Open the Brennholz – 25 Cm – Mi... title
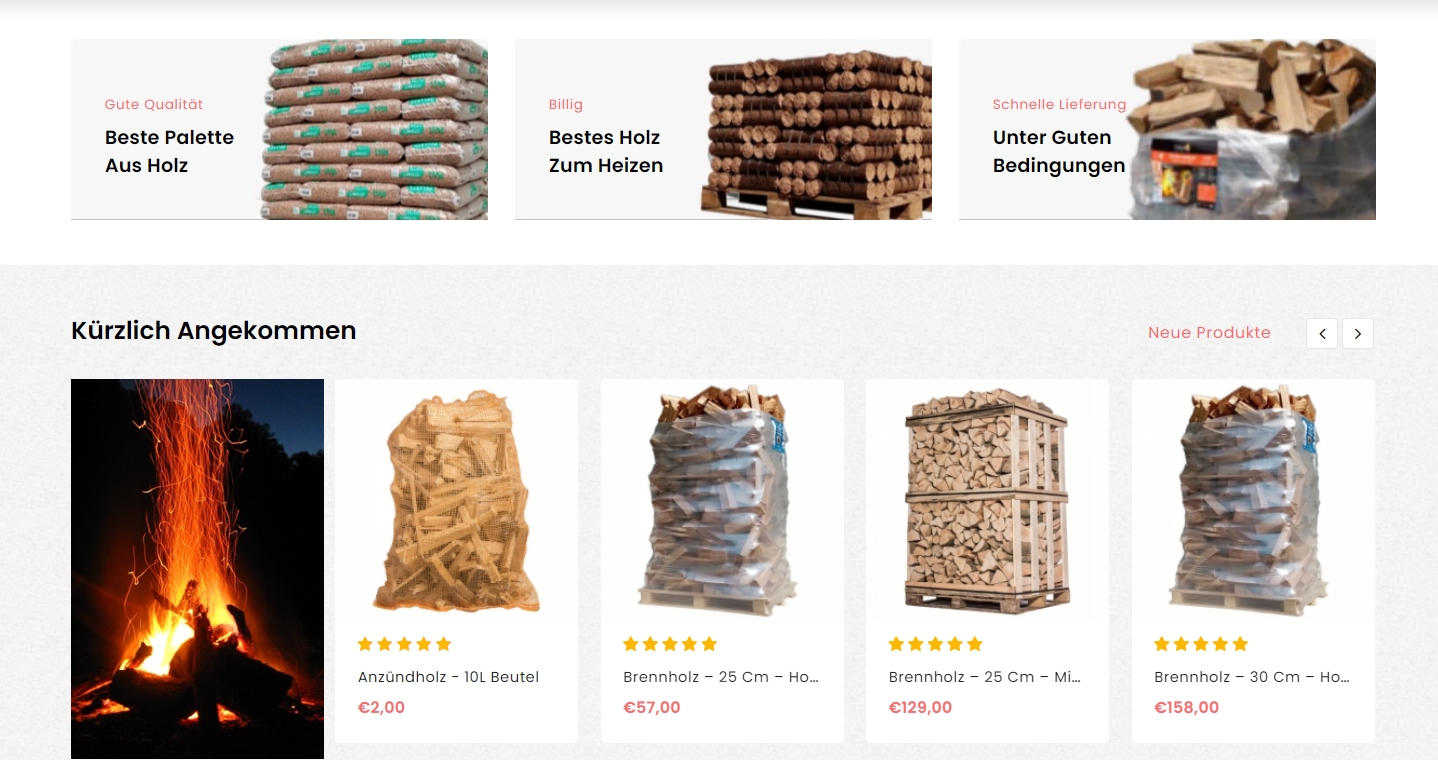The image size is (1438, 760). click(985, 677)
